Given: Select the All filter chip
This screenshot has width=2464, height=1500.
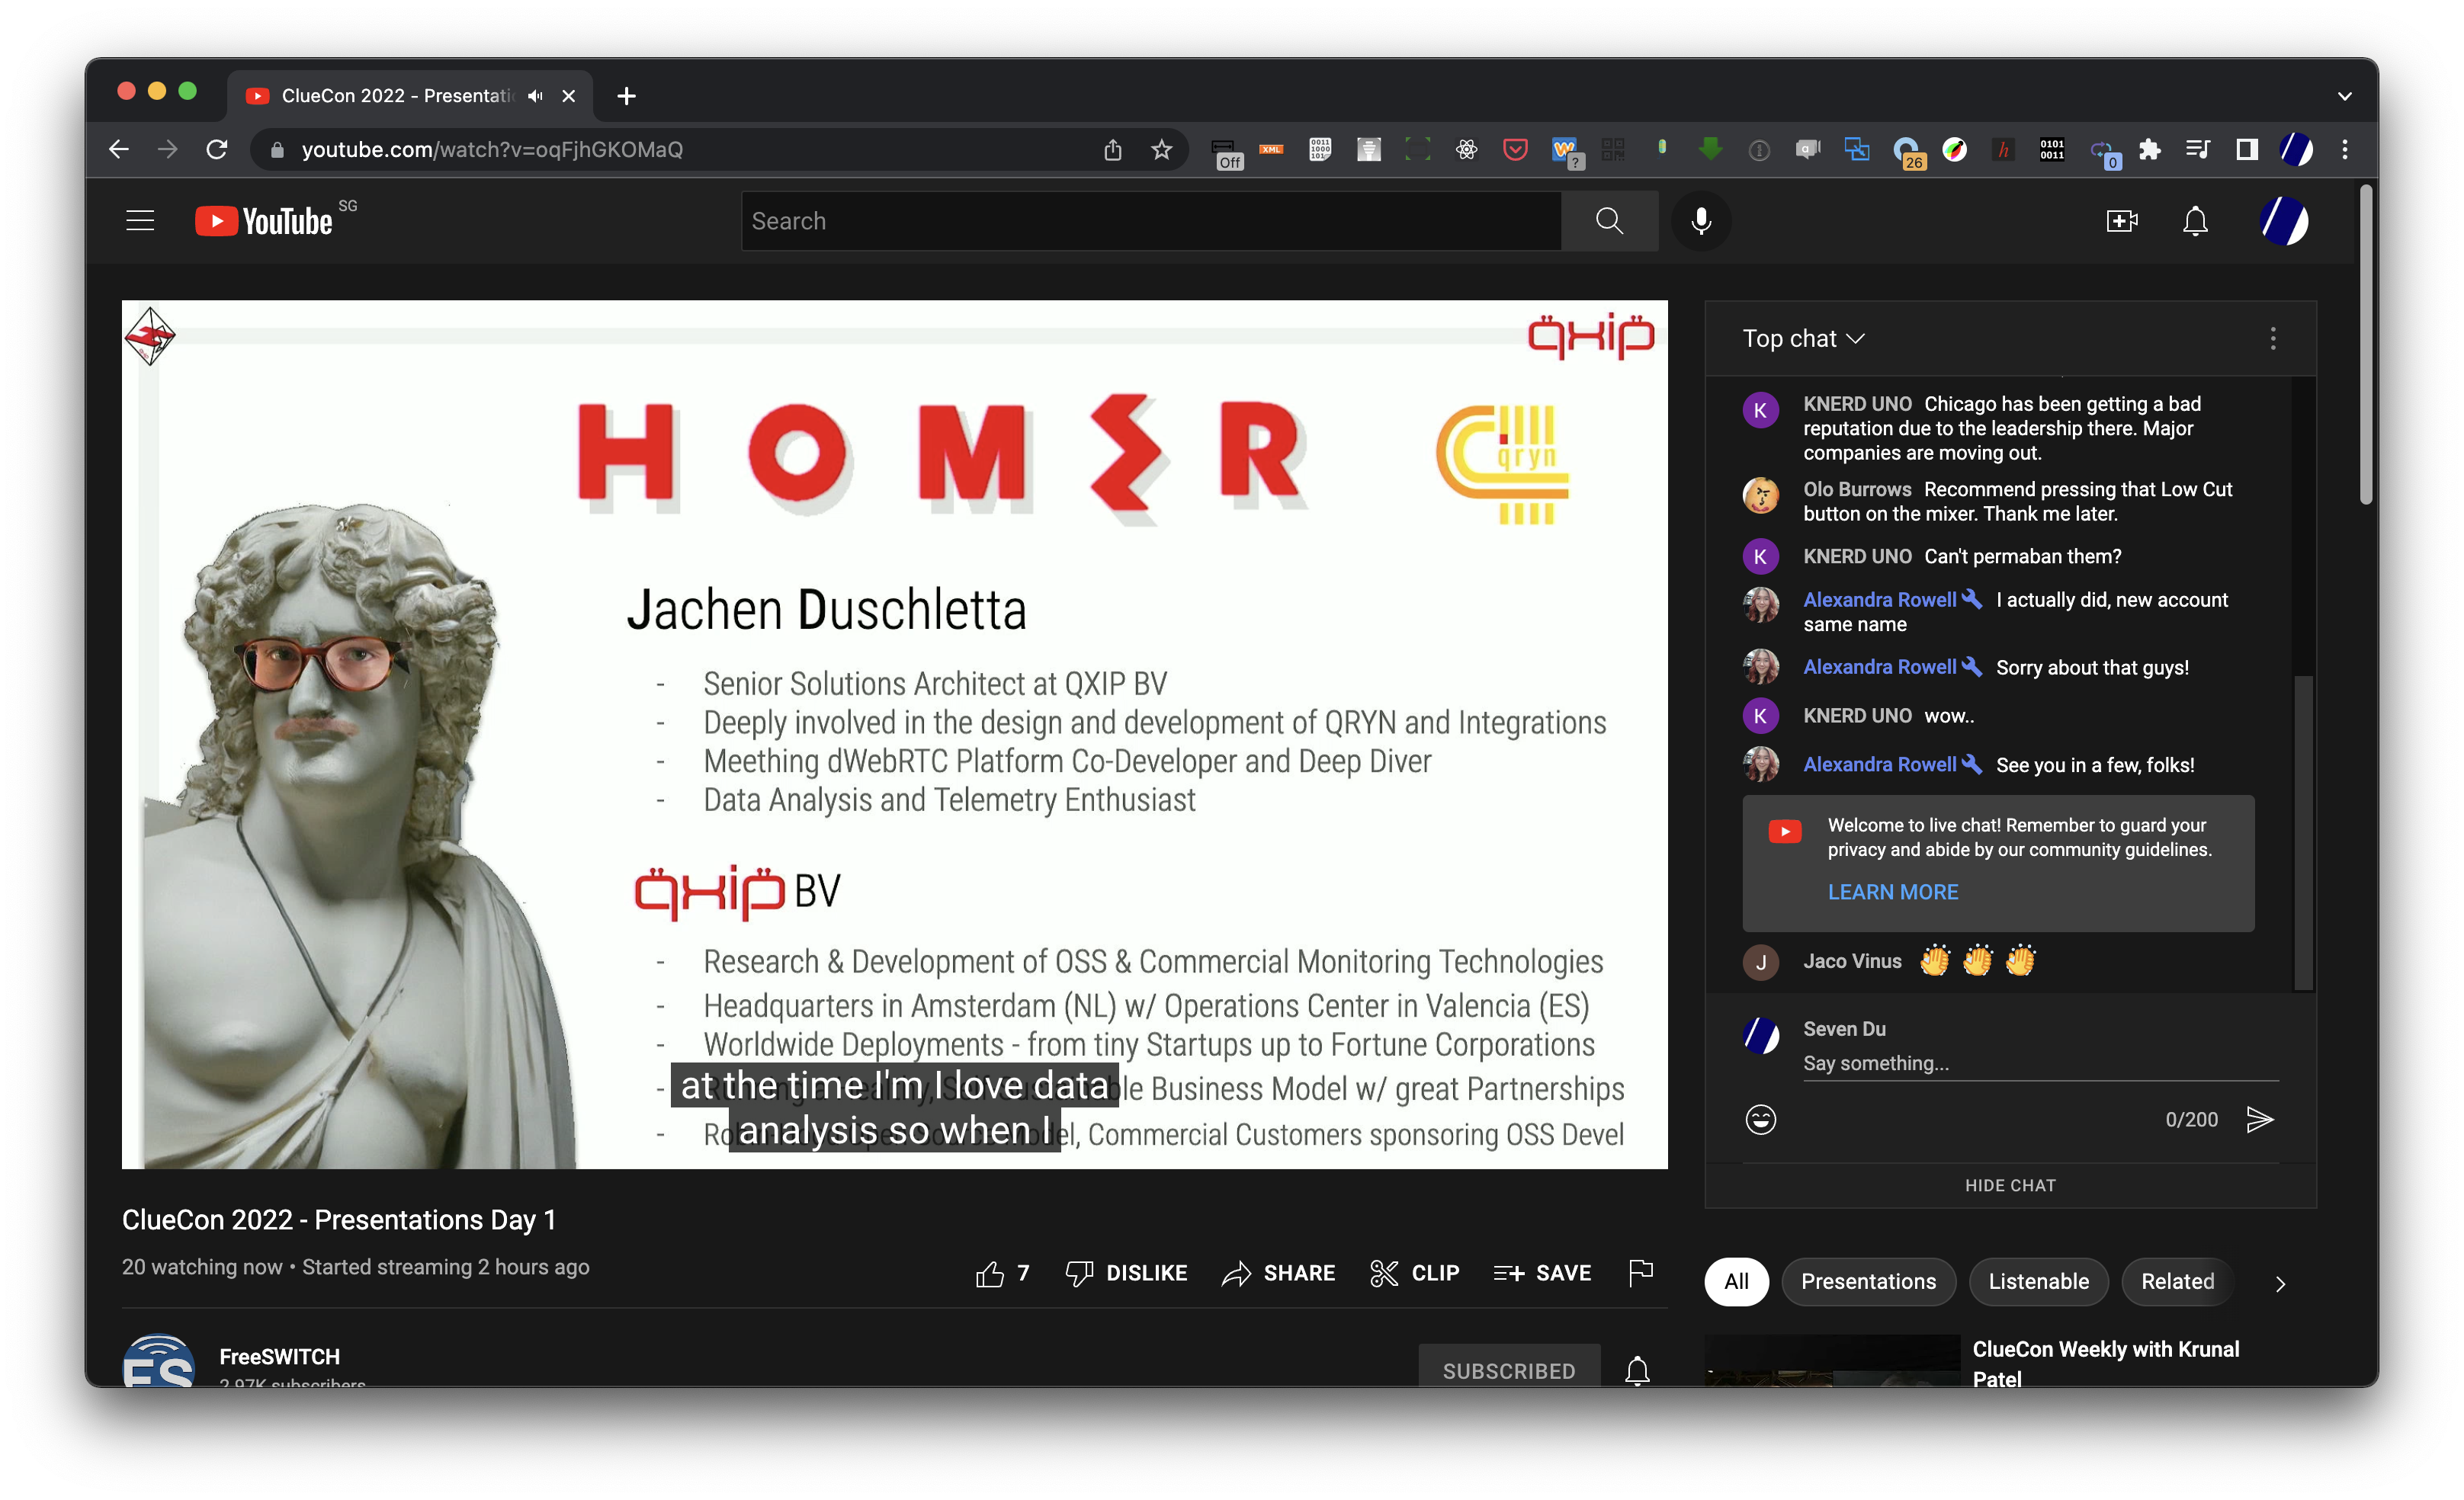Looking at the screenshot, I should pyautogui.click(x=1736, y=1281).
